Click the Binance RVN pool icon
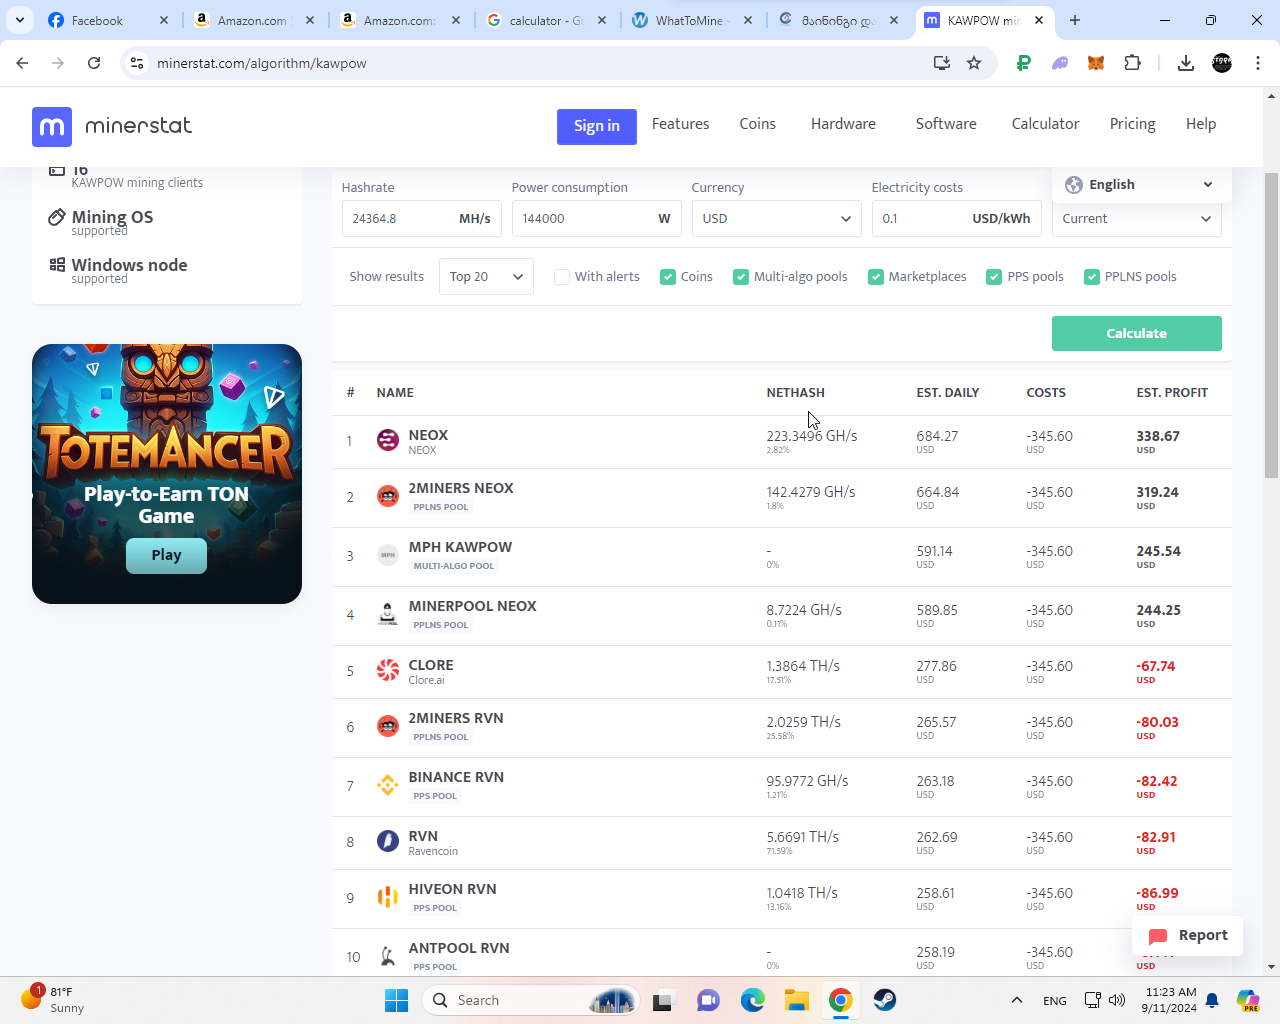 tap(388, 785)
